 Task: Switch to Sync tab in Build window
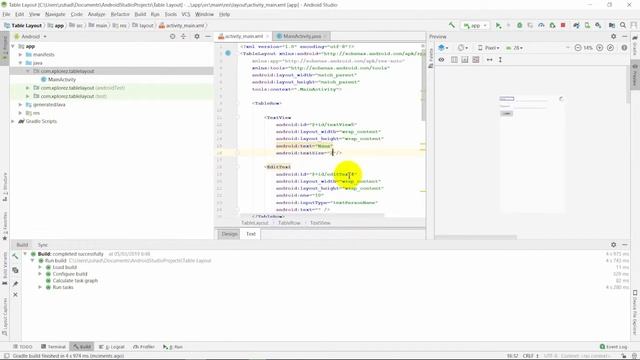pos(43,245)
